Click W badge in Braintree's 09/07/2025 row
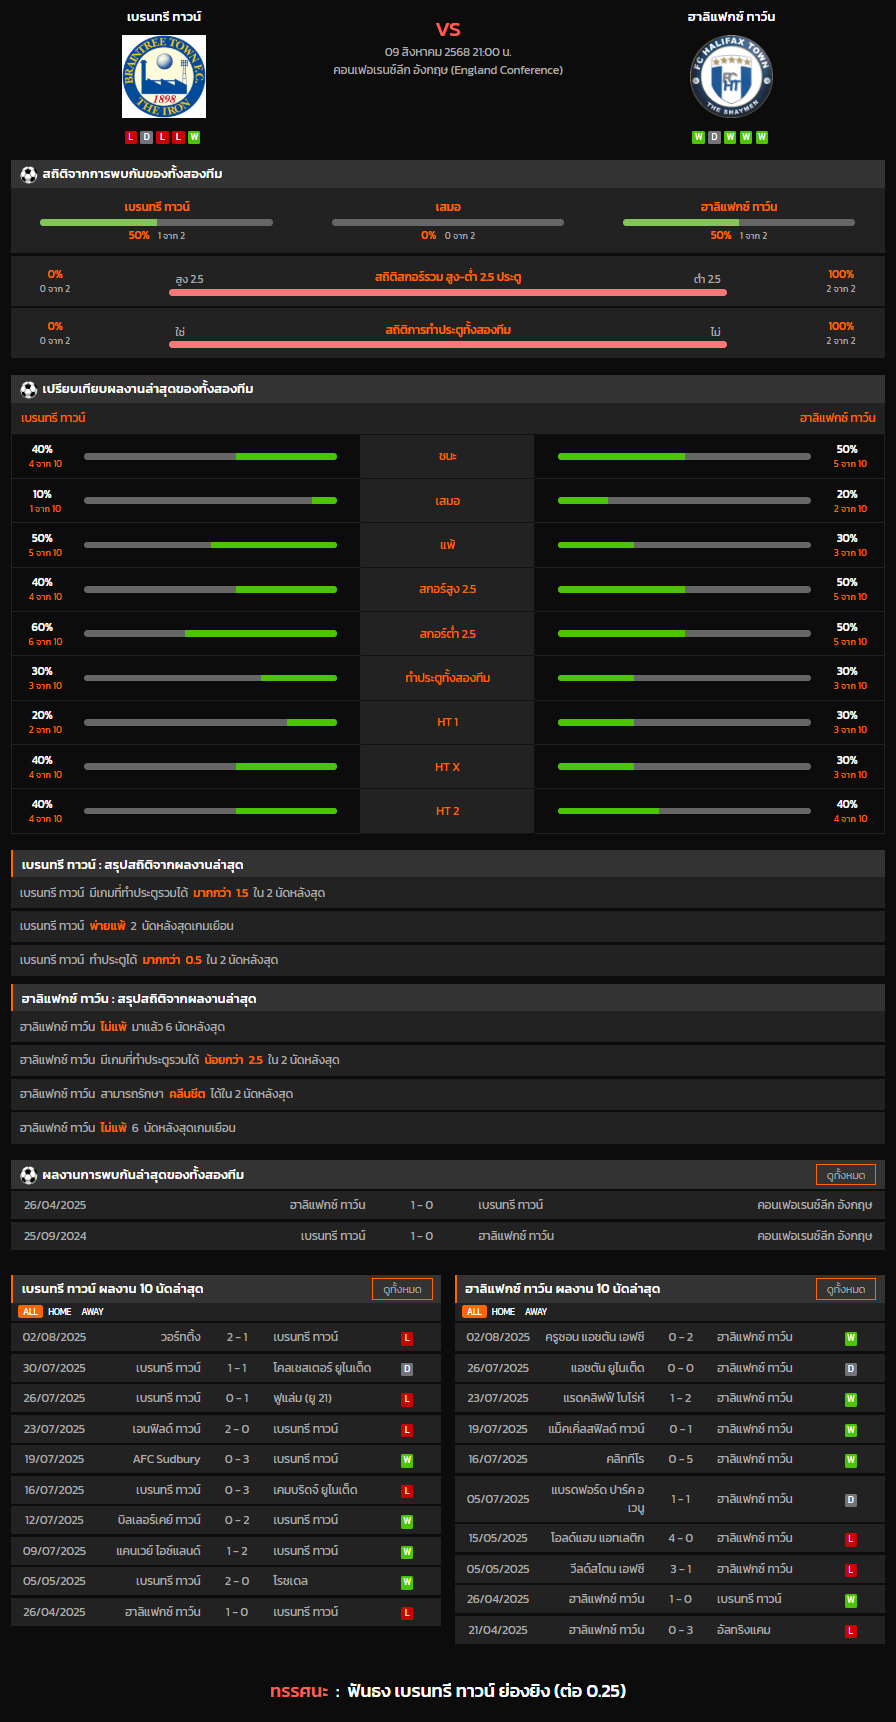Screen dimensions: 896x1722 [407, 1552]
